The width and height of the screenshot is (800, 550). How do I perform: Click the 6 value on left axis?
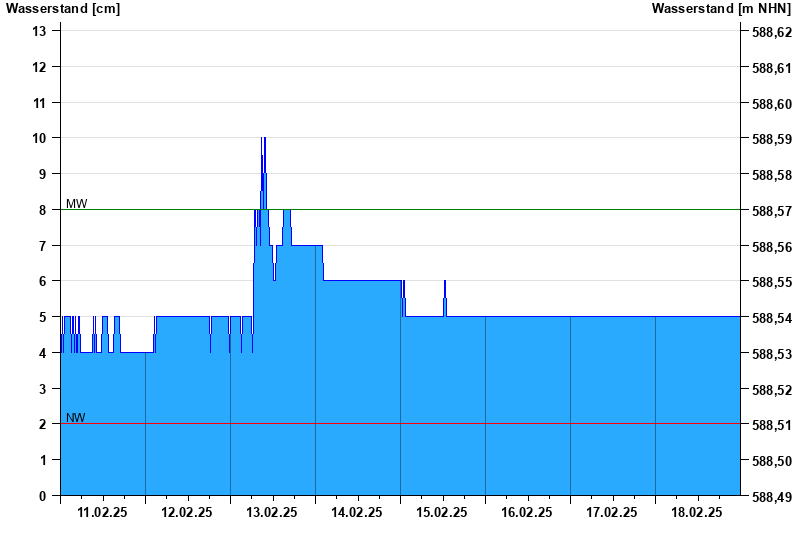(x=42, y=281)
